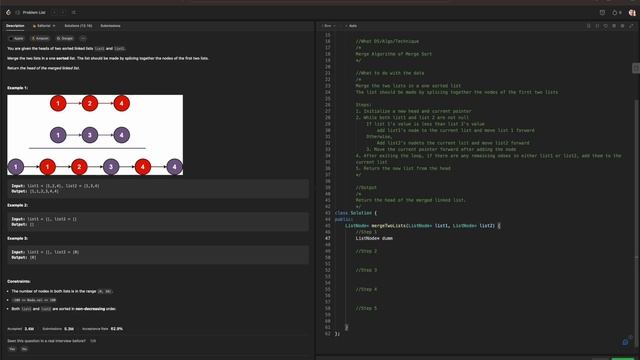Toggle the Auto option in the editor toolbar
Image resolution: width=640 pixels, height=360 pixels.
(x=351, y=26)
